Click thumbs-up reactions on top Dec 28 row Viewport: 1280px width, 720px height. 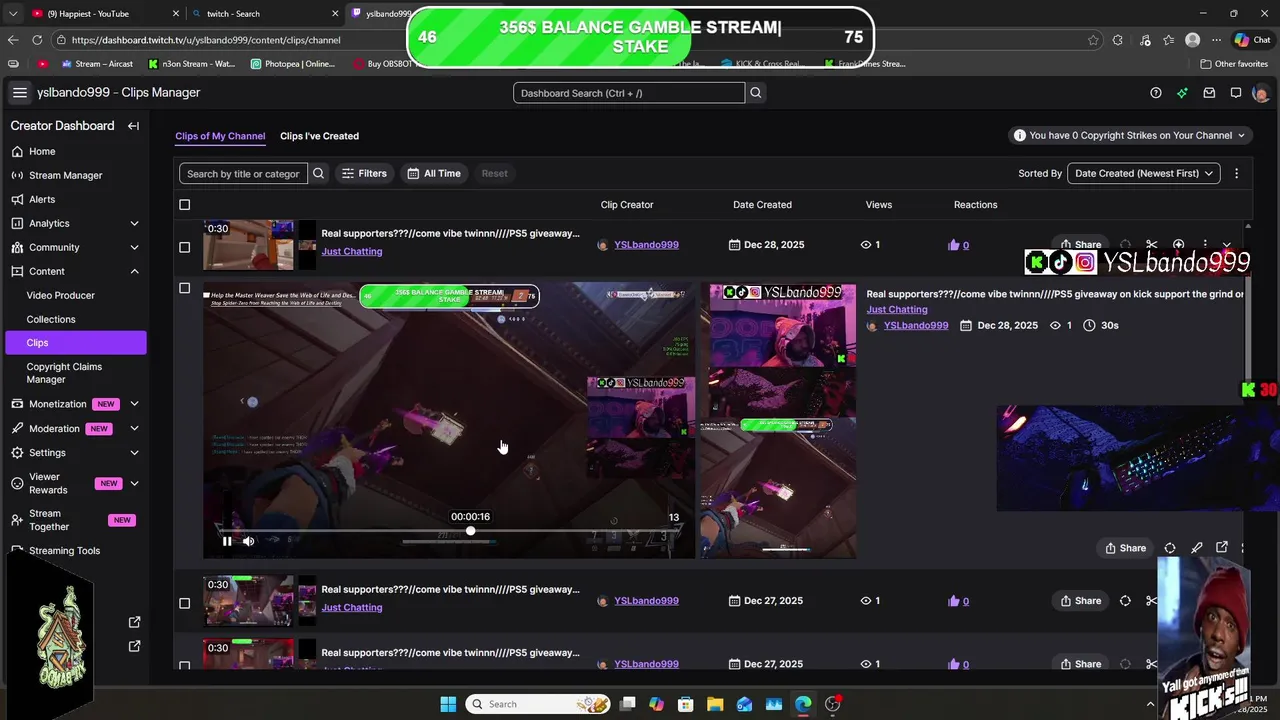(958, 245)
